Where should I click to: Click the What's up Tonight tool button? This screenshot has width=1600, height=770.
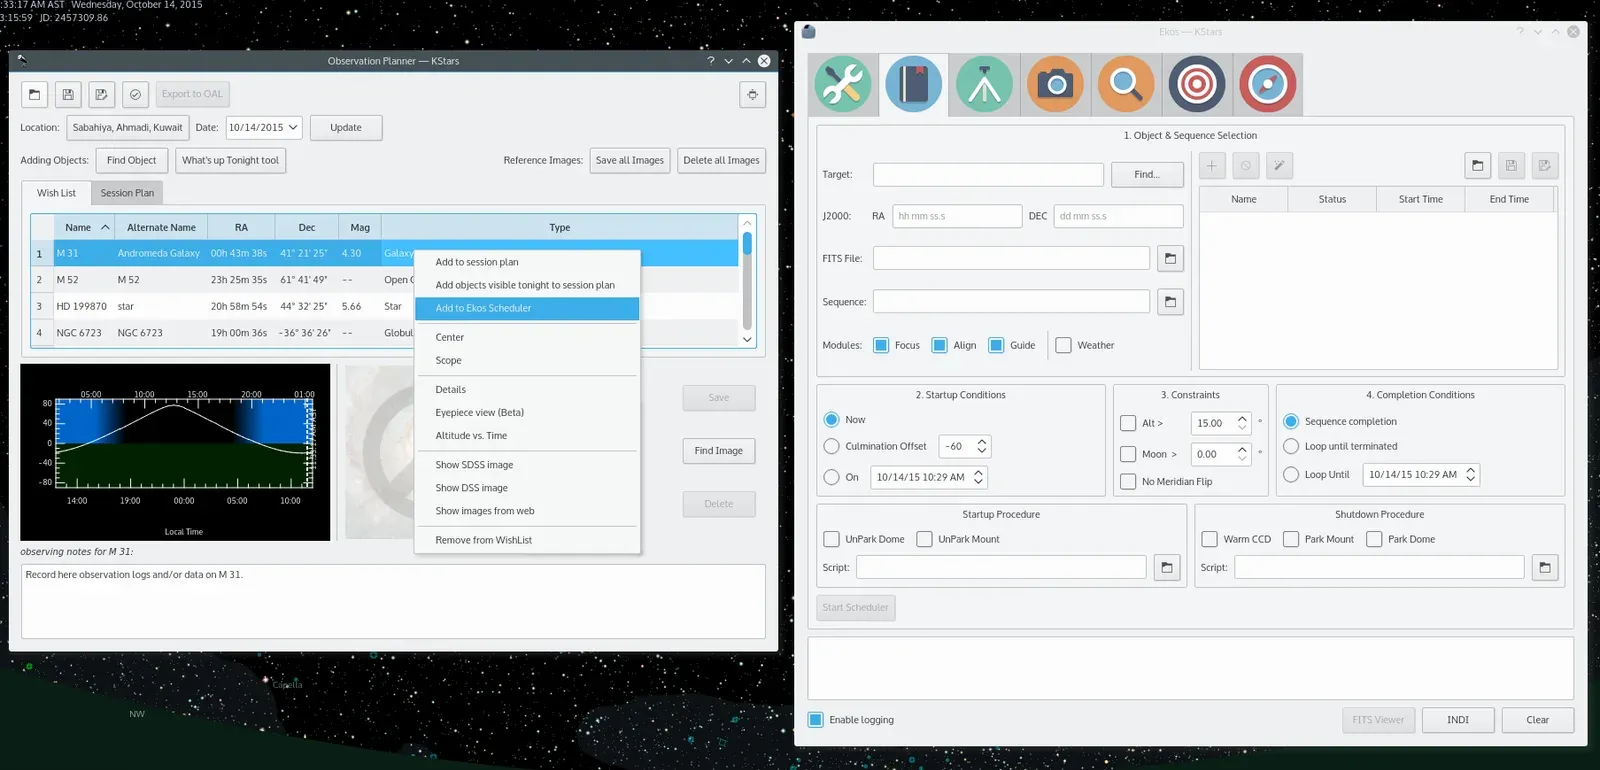point(230,160)
